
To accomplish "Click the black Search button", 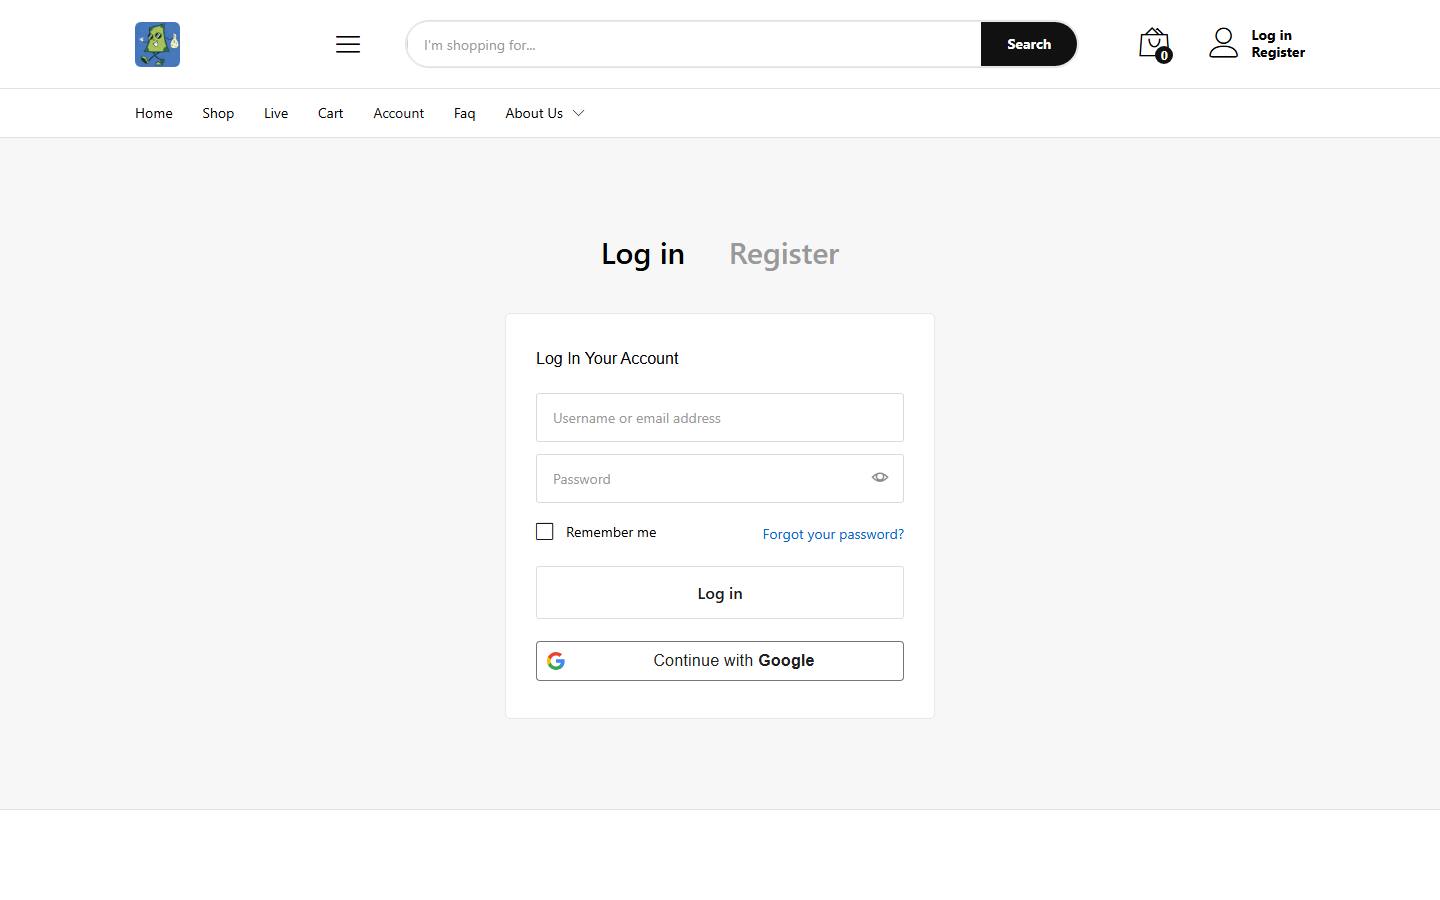I will (x=1029, y=44).
